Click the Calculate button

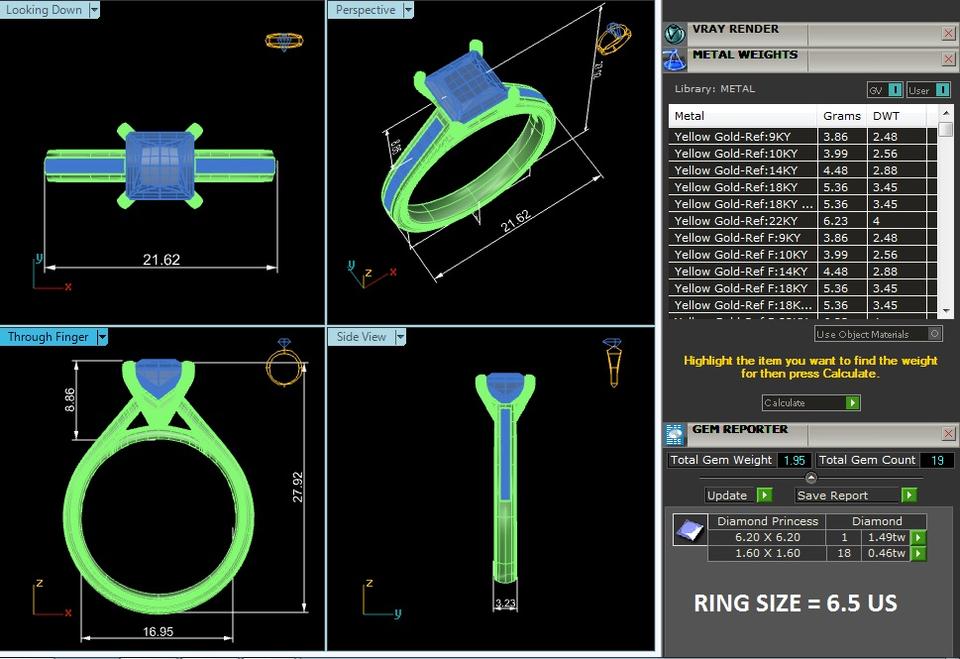point(811,402)
